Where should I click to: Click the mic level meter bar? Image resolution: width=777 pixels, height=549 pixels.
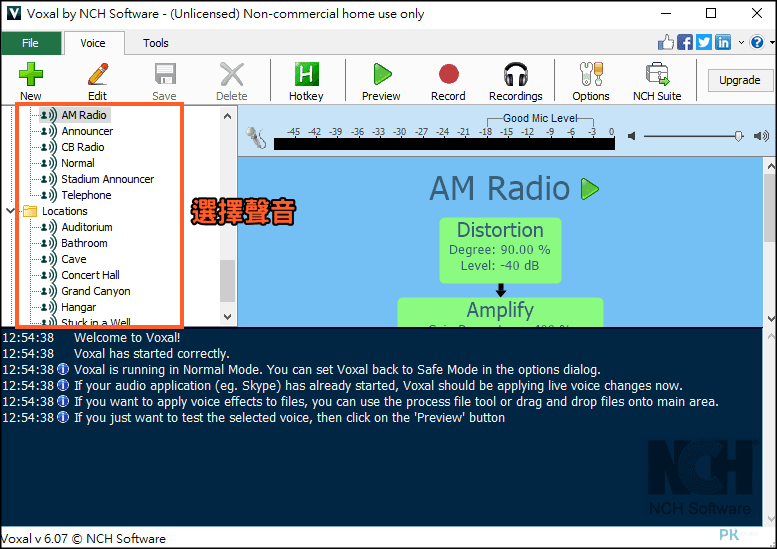[444, 144]
